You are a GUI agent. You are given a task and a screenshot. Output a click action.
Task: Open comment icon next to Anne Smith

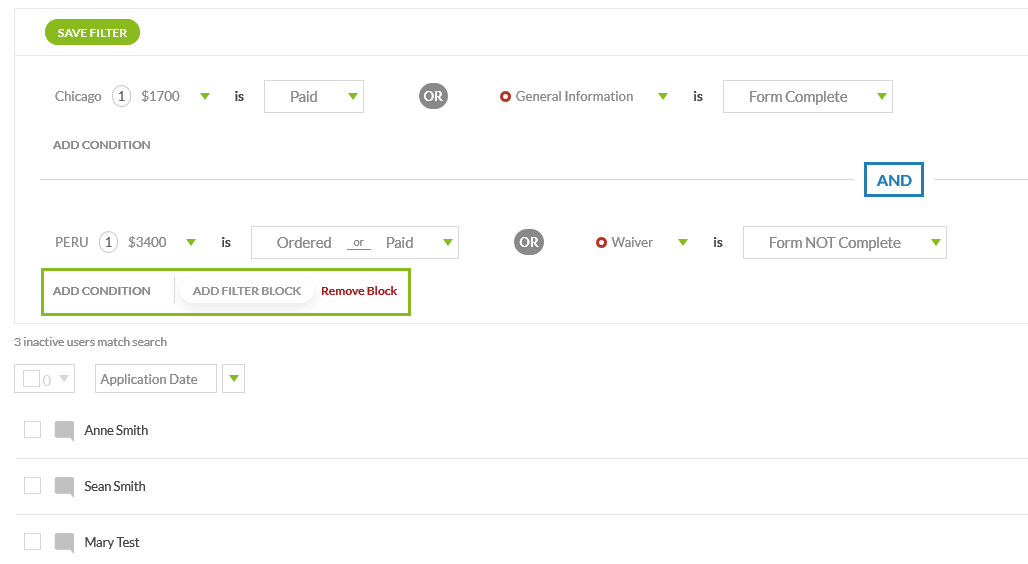tap(64, 431)
